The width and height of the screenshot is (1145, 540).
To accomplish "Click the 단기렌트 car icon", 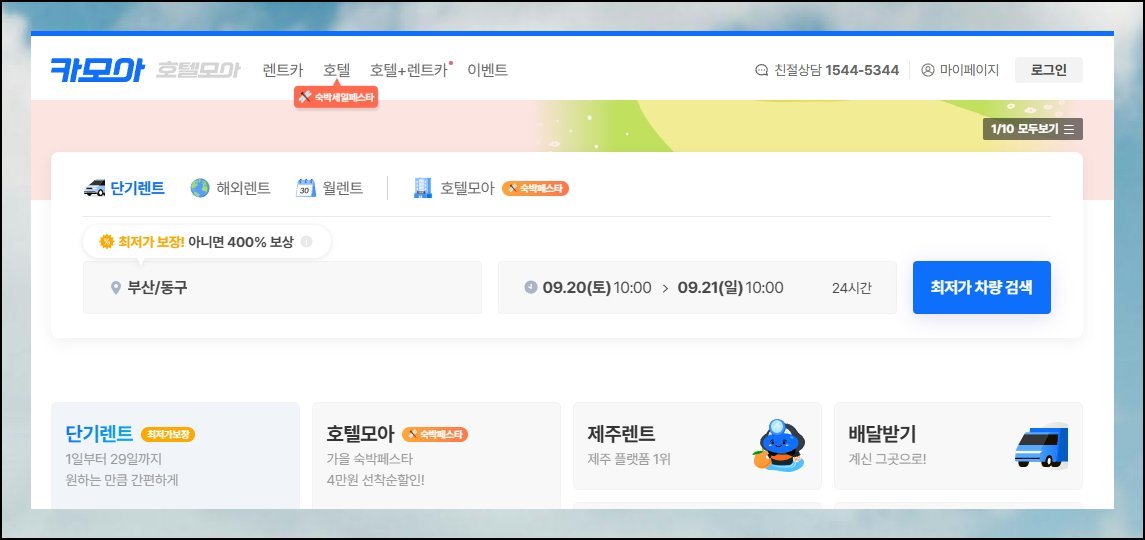I will pos(94,188).
